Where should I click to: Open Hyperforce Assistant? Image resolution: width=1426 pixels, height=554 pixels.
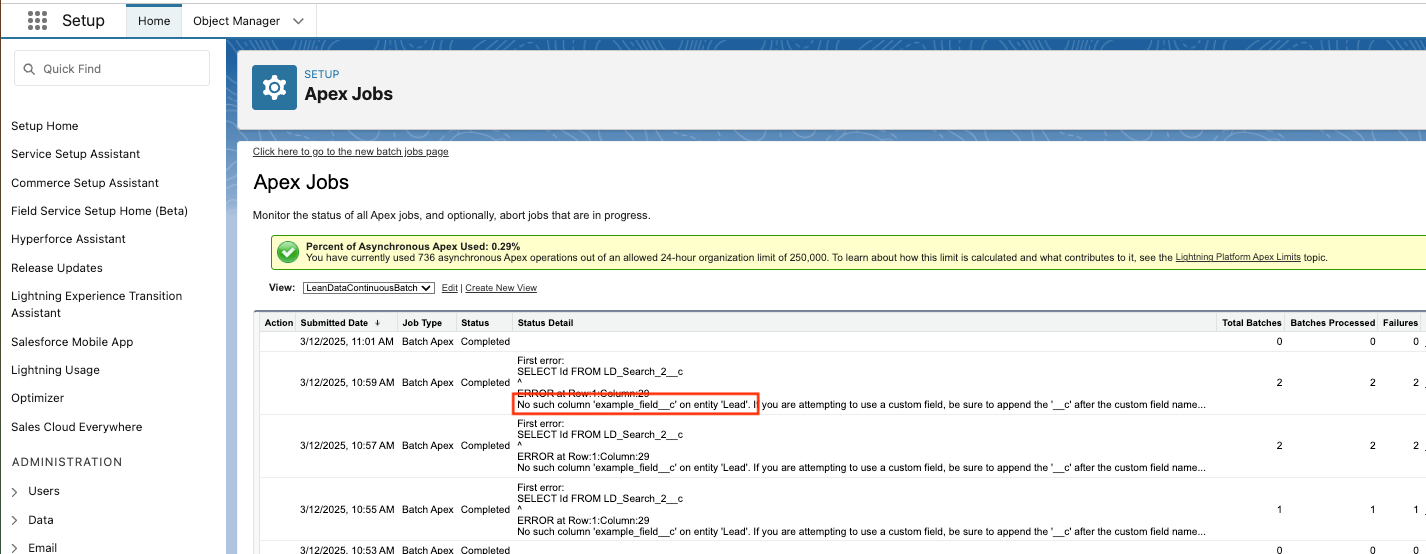[x=69, y=239]
